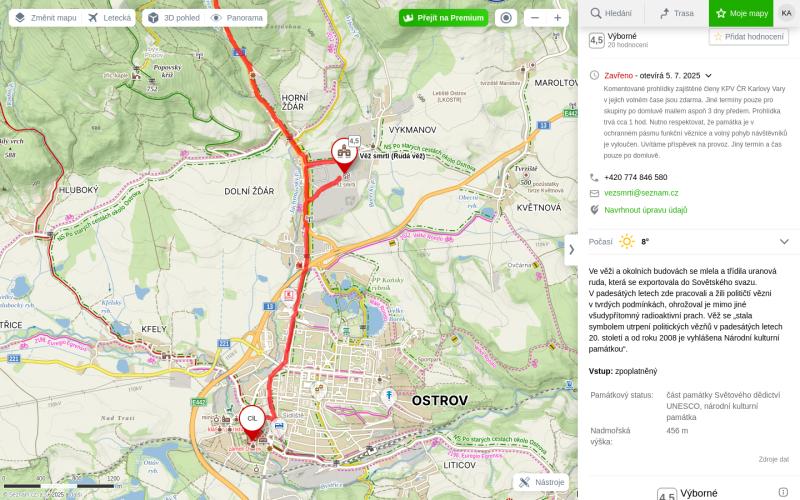This screenshot has height=500, width=800.
Task: Click Přejít na Premium button
Action: [443, 18]
